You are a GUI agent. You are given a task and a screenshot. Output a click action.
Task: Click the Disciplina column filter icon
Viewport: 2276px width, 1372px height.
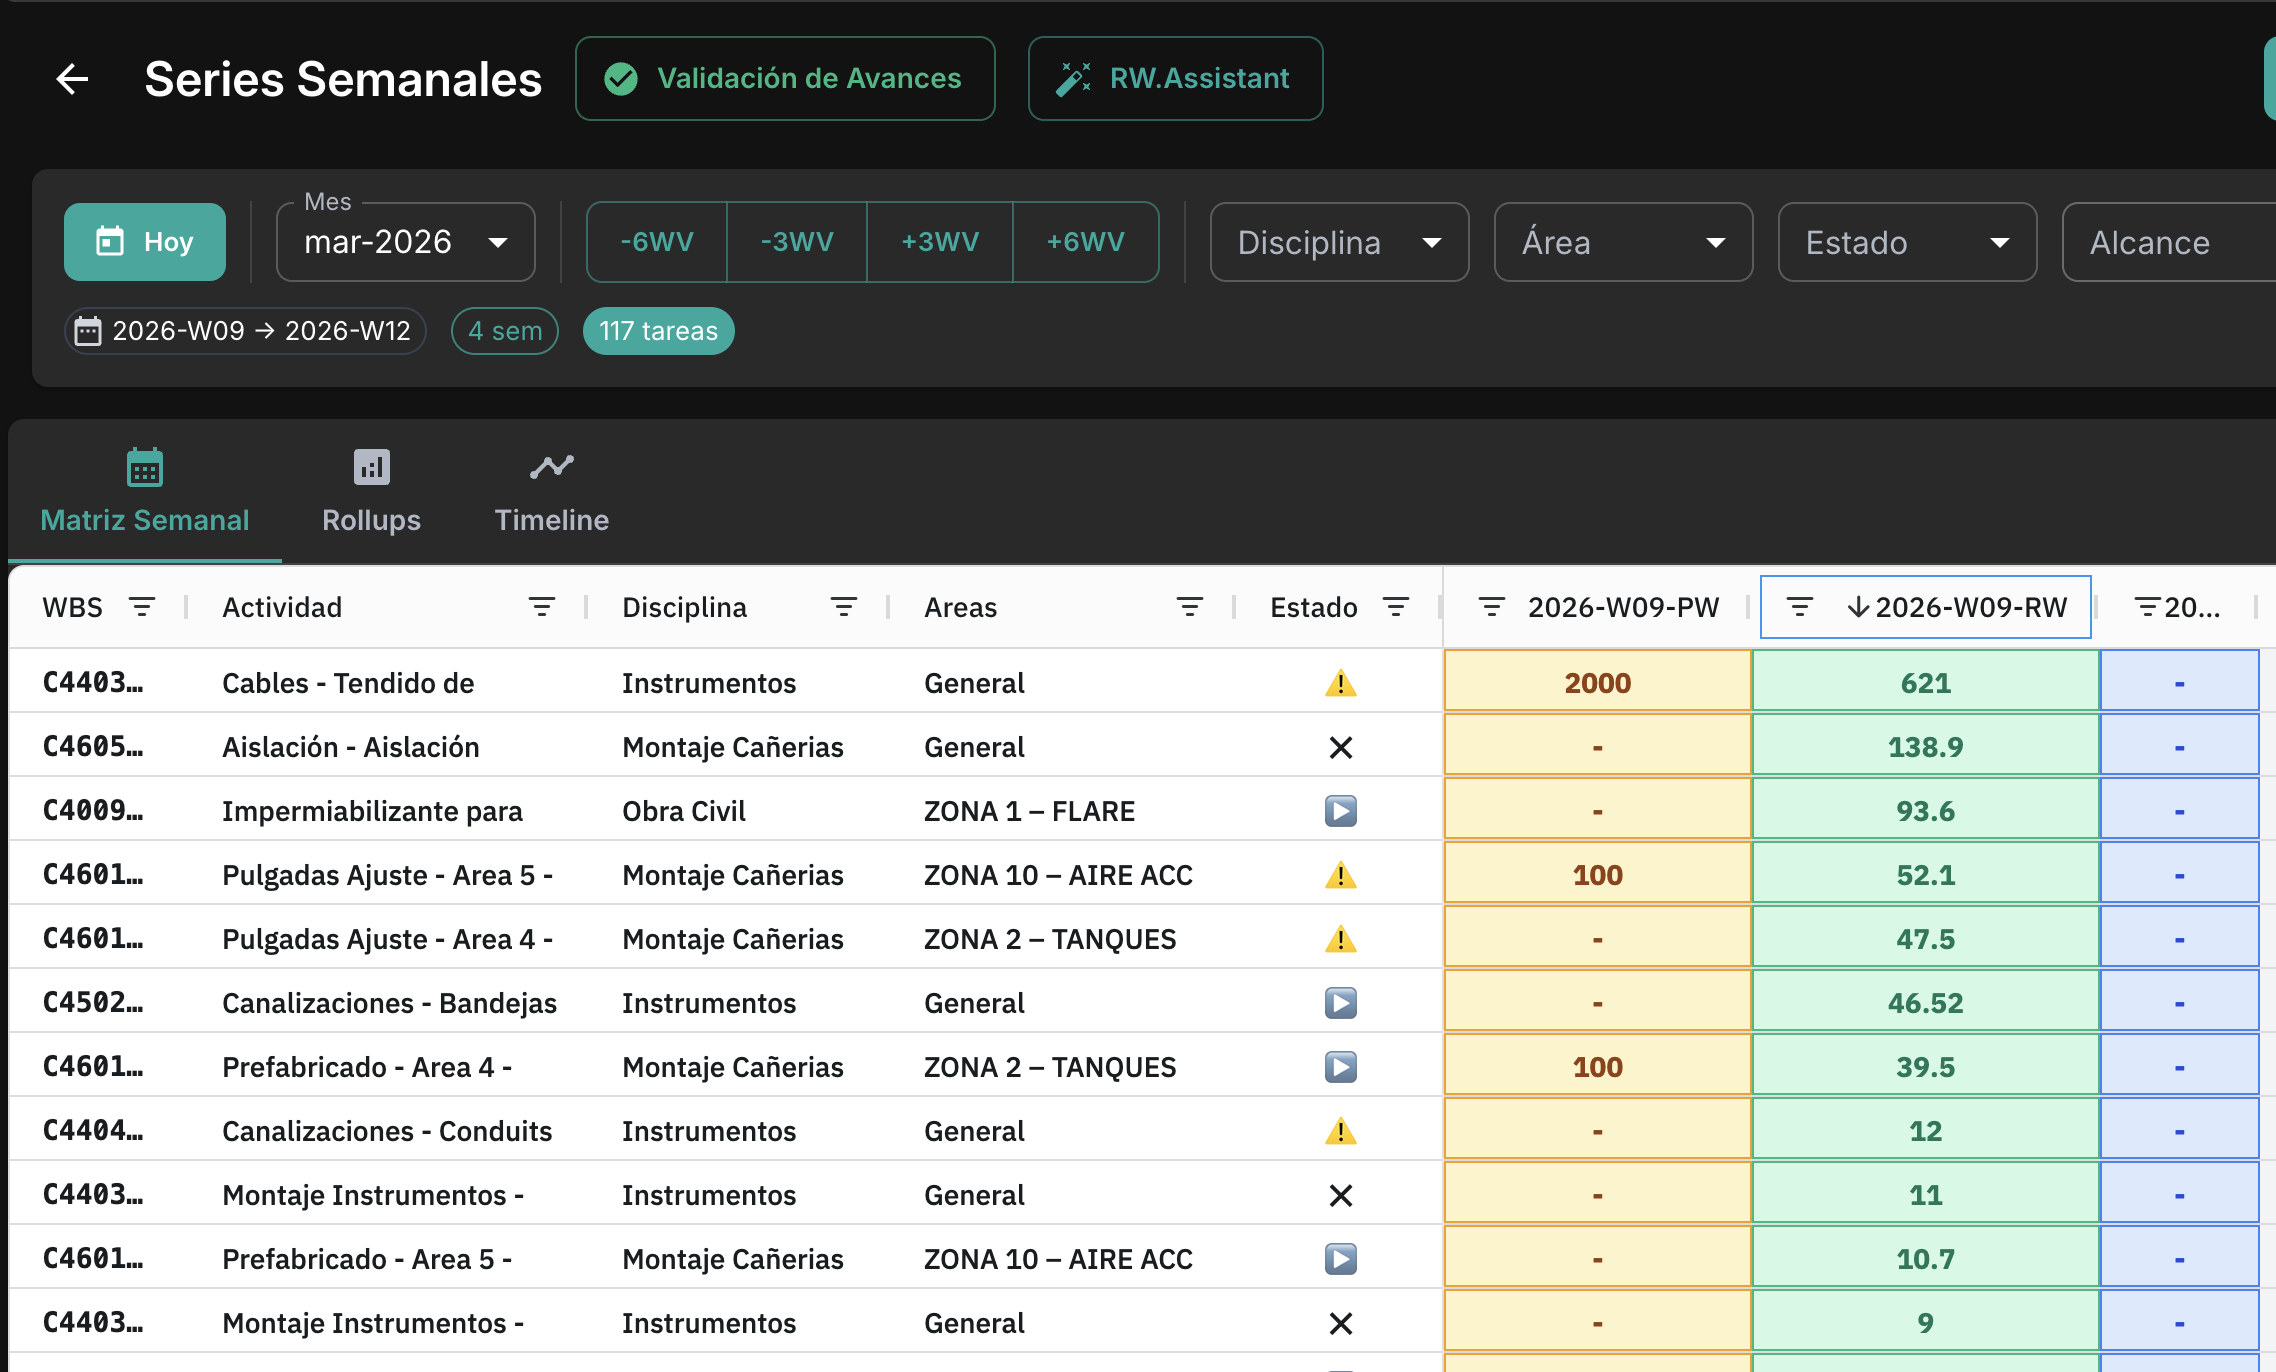point(843,607)
